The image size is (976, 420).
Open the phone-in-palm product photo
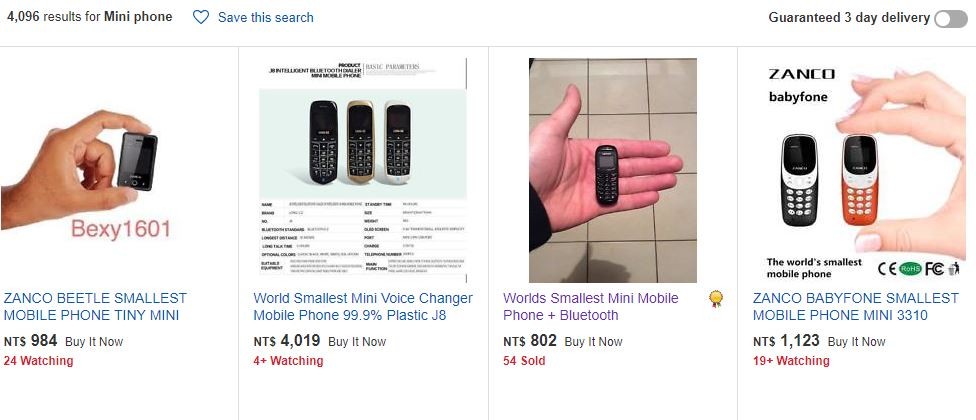coord(612,170)
